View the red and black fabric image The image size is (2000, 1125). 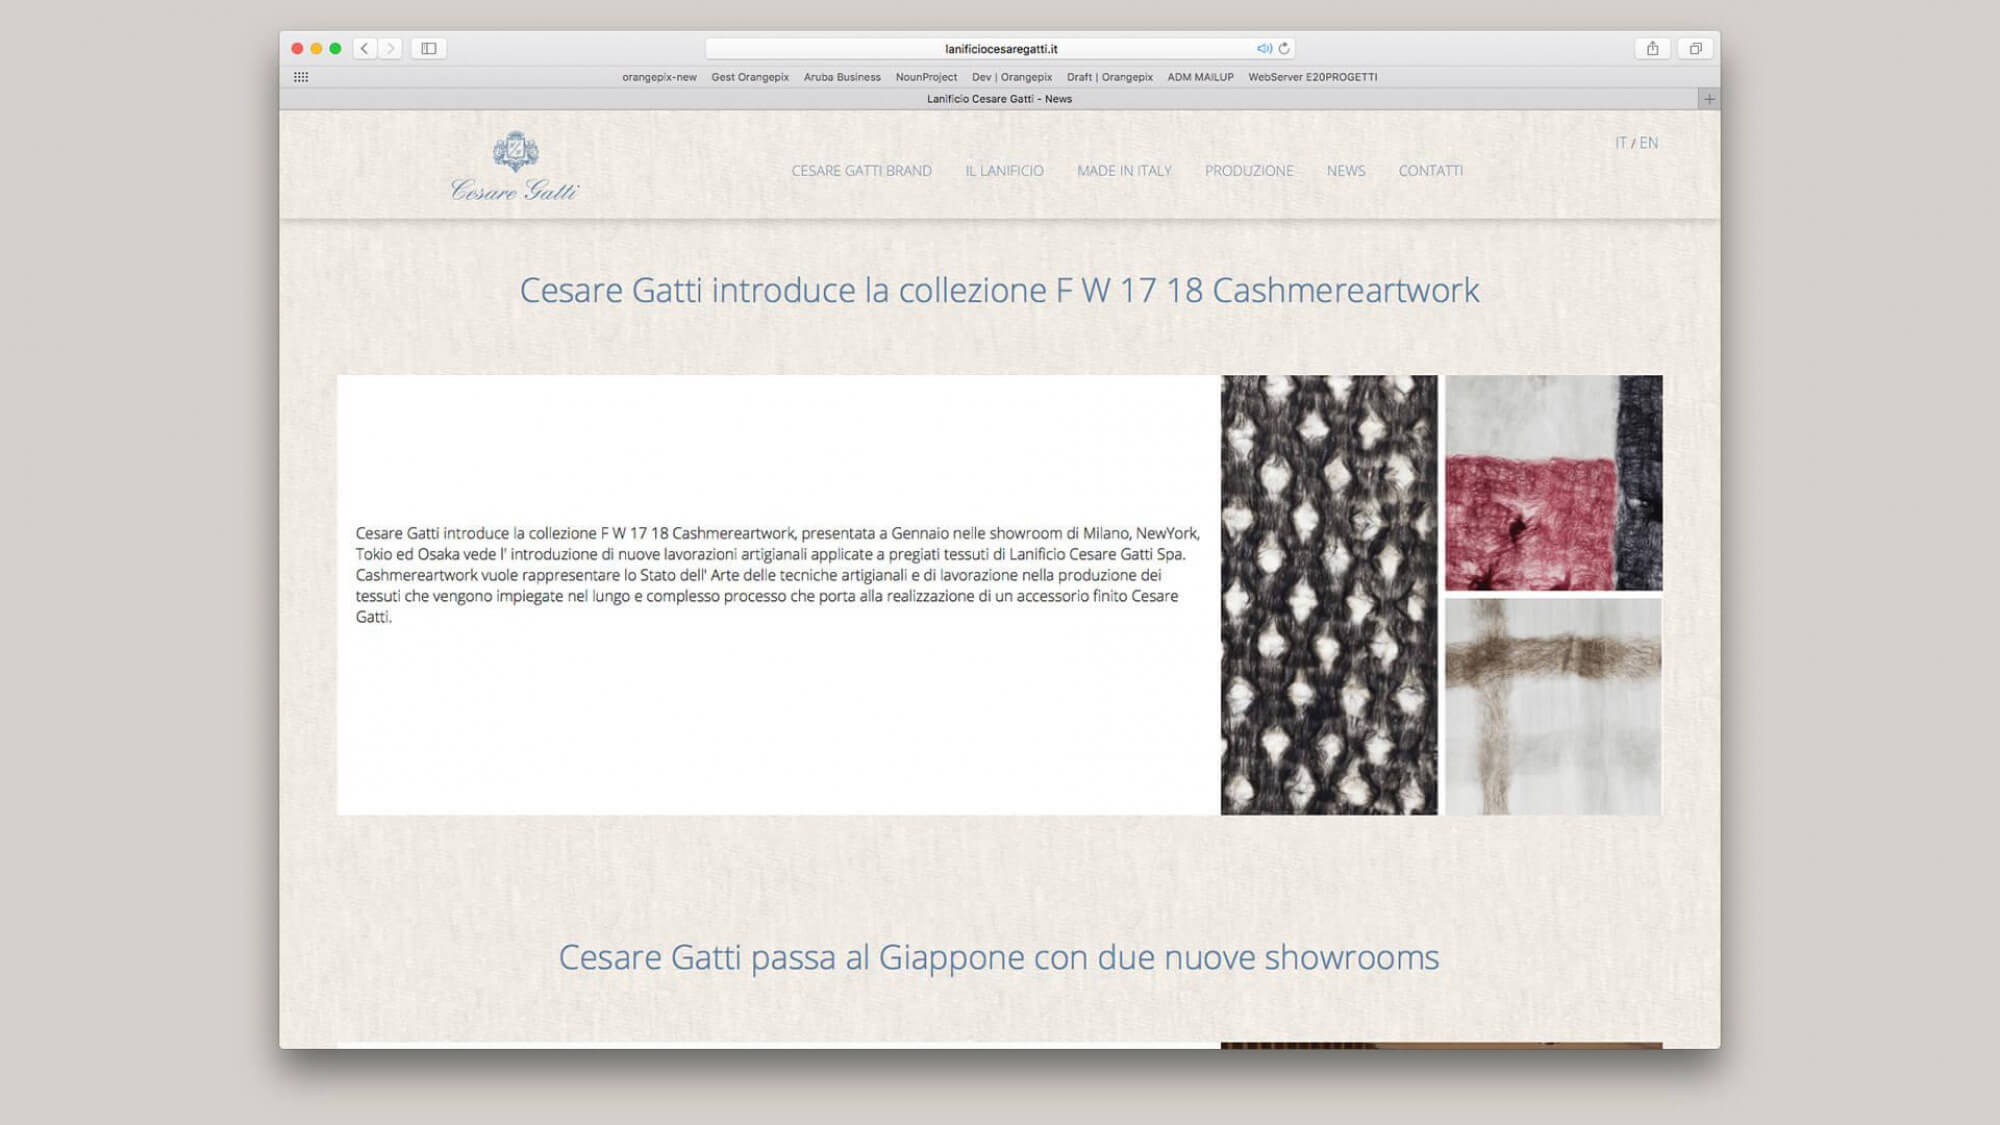tap(1554, 483)
